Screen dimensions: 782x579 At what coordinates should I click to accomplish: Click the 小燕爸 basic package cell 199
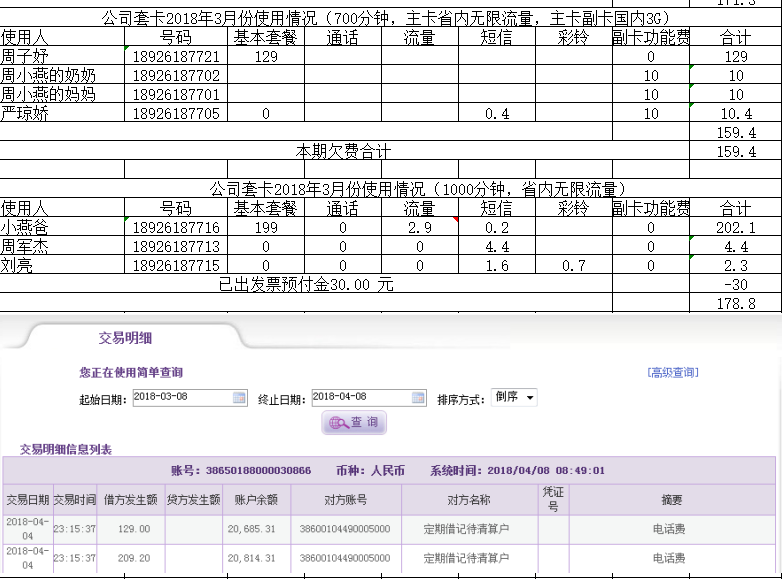click(x=265, y=228)
